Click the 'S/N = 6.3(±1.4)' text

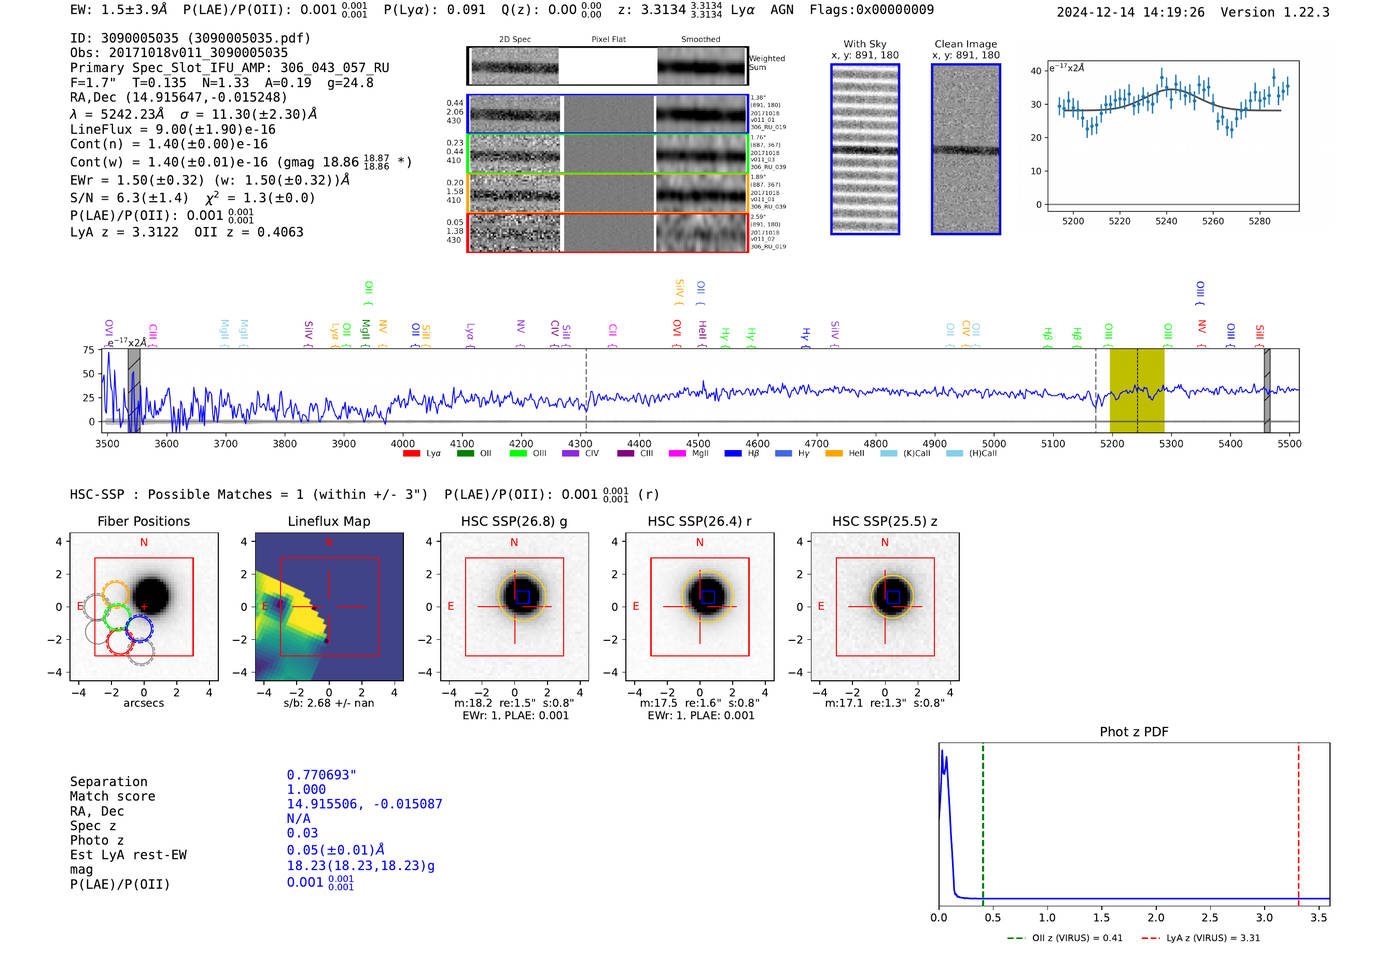click(x=129, y=198)
